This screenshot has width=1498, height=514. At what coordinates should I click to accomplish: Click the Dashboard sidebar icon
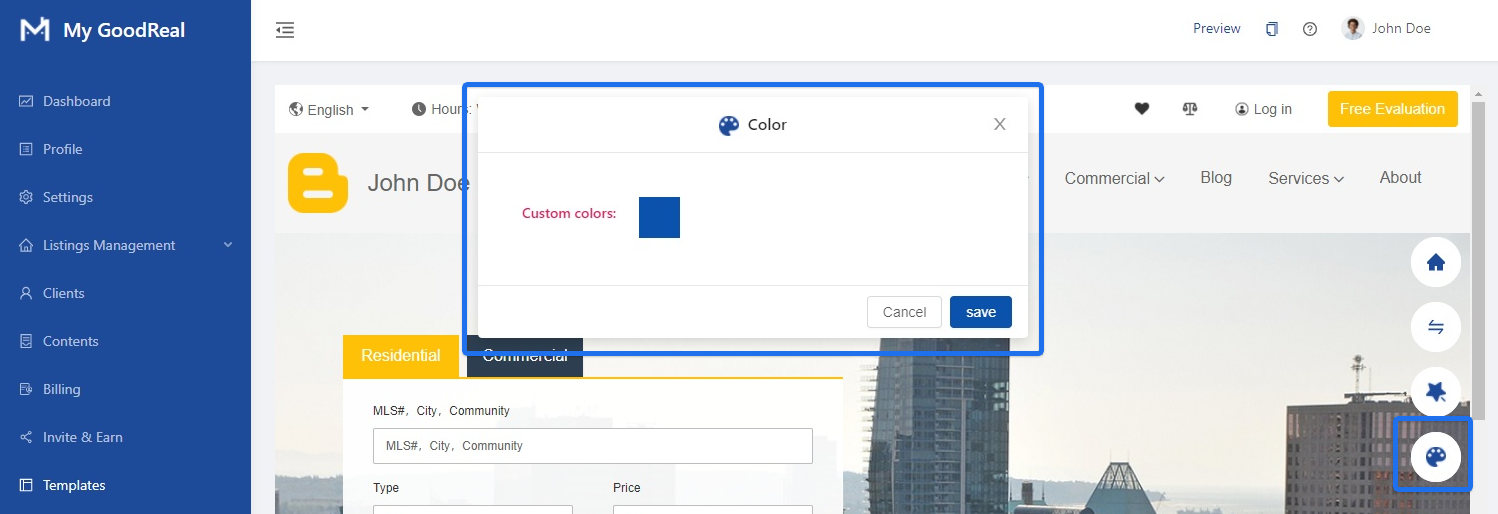click(26, 101)
